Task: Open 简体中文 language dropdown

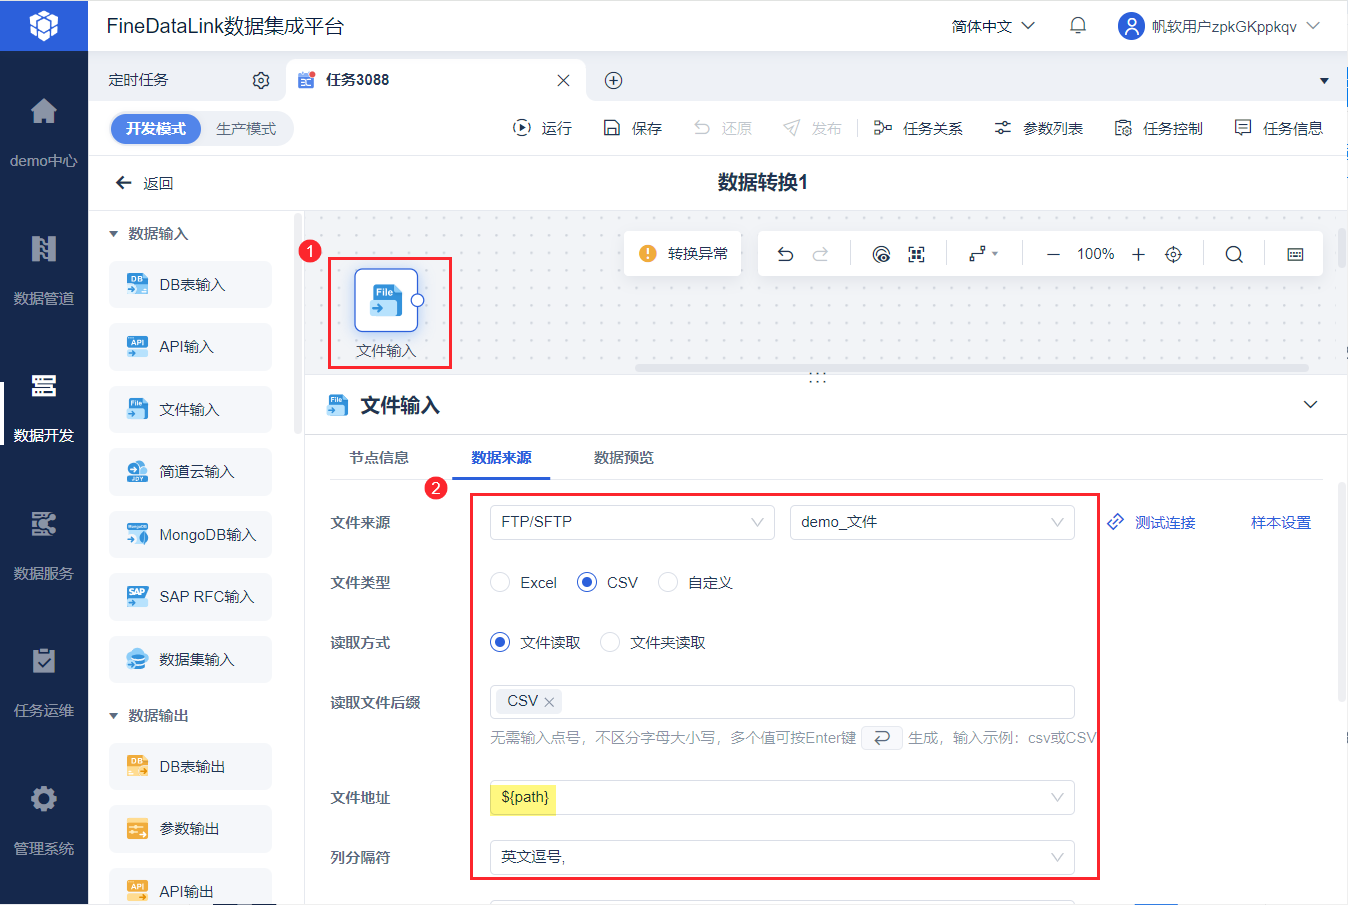Action: coord(993,26)
